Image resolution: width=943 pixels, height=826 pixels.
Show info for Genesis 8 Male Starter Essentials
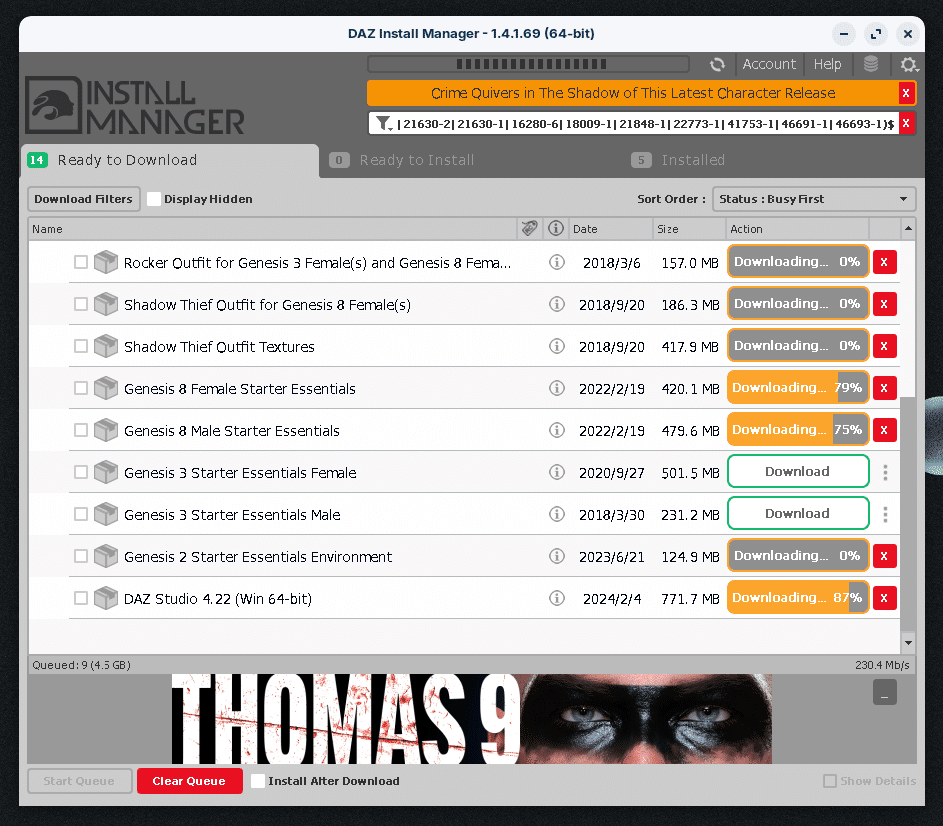pyautogui.click(x=557, y=430)
